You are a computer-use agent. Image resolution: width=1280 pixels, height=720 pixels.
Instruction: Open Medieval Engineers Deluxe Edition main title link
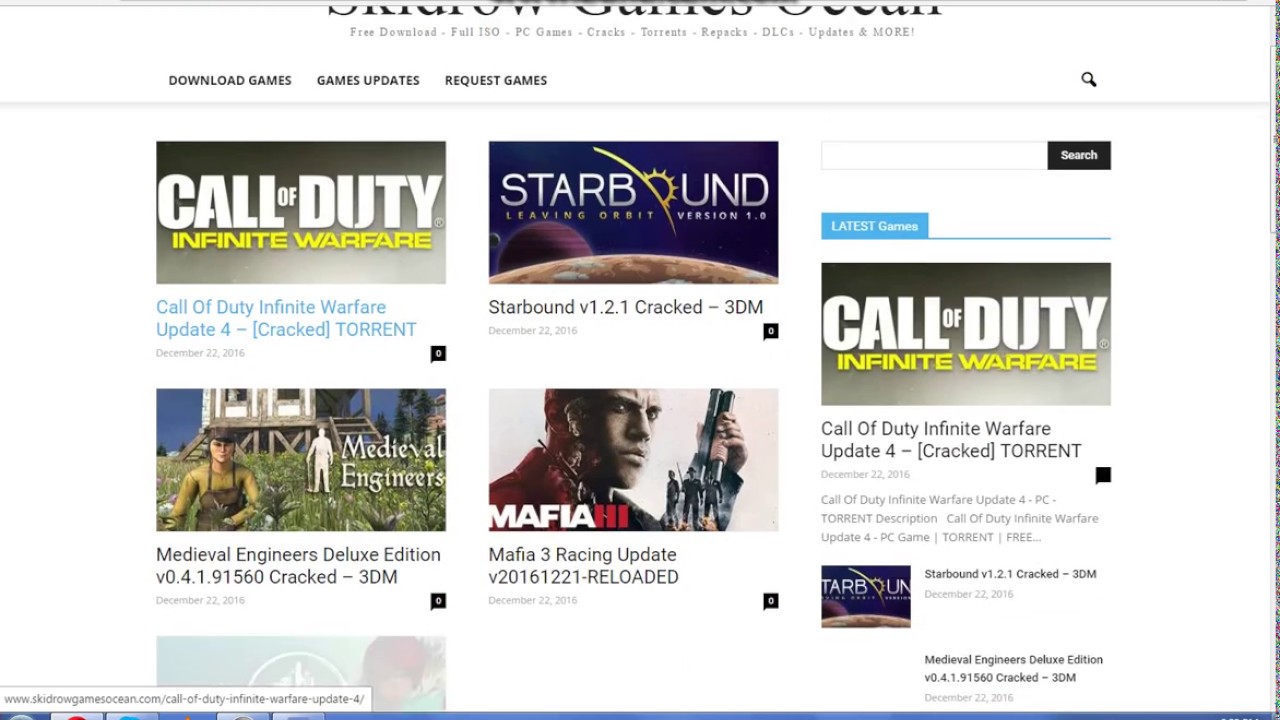298,566
